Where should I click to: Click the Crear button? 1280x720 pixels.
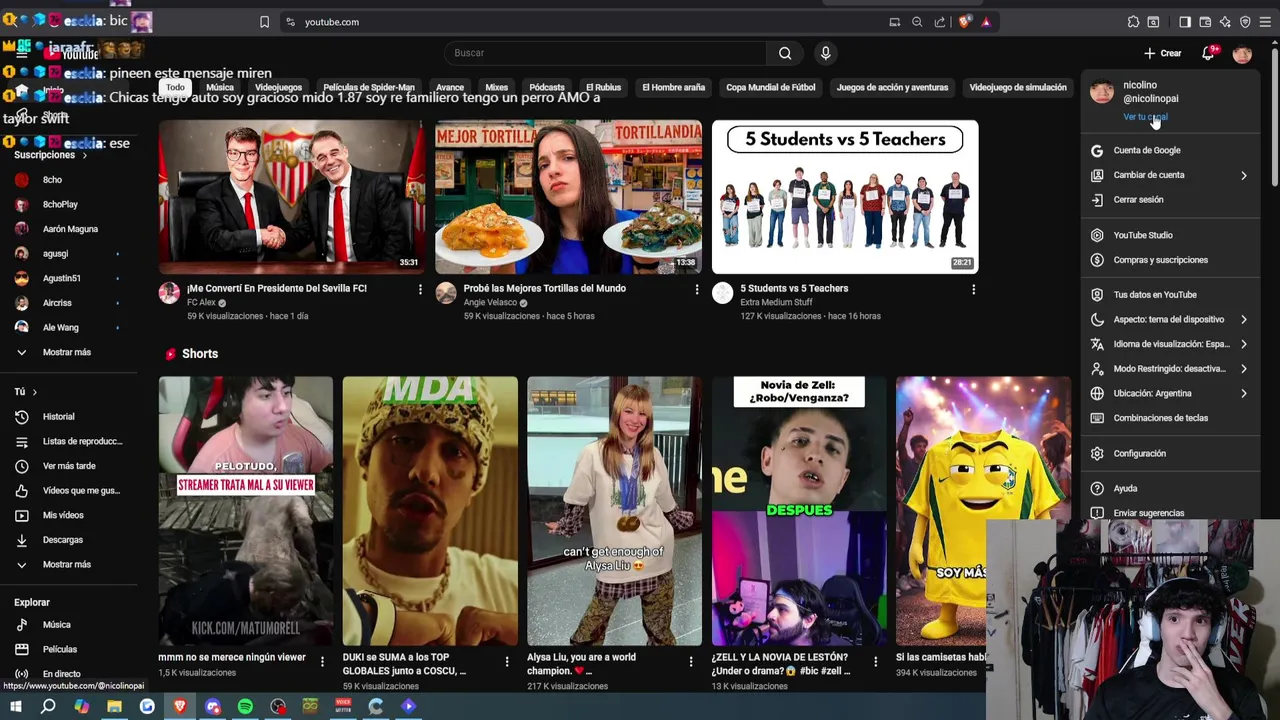[1163, 53]
